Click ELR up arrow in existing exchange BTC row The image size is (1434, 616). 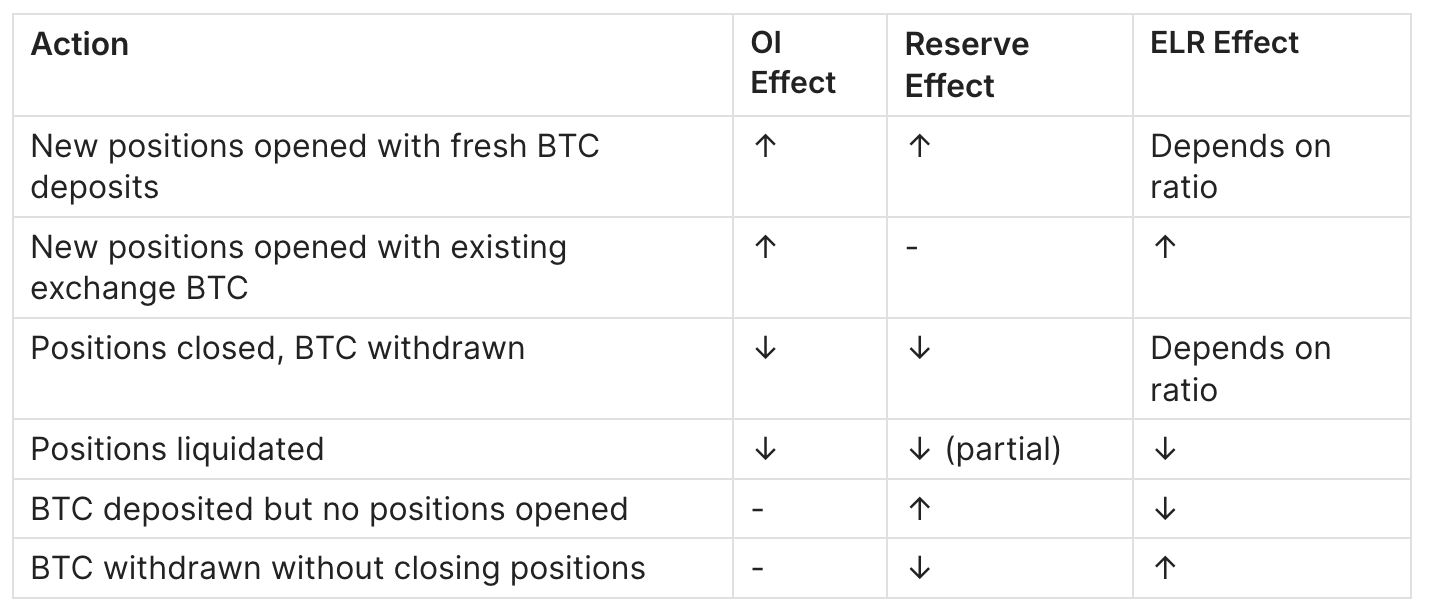tap(1164, 248)
